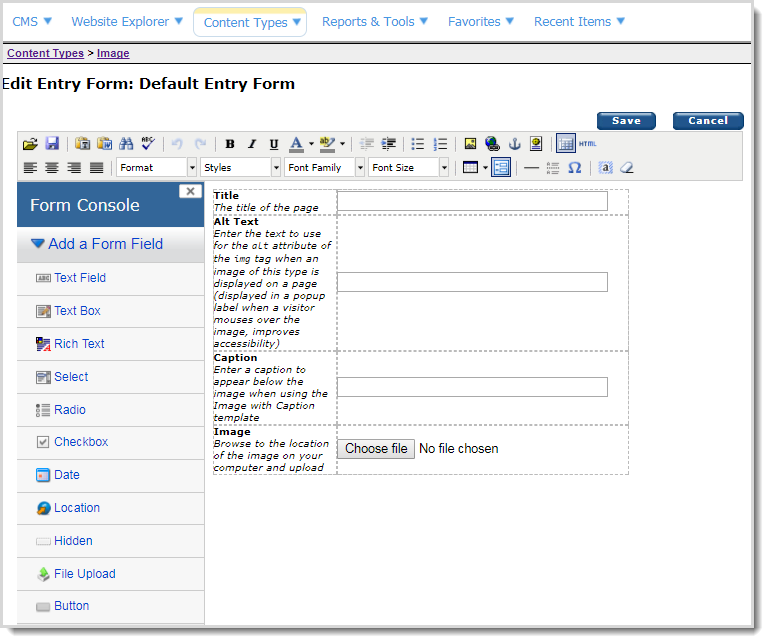Click the open folder icon in toolbar
Screen dimensions: 769x643
coord(30,144)
